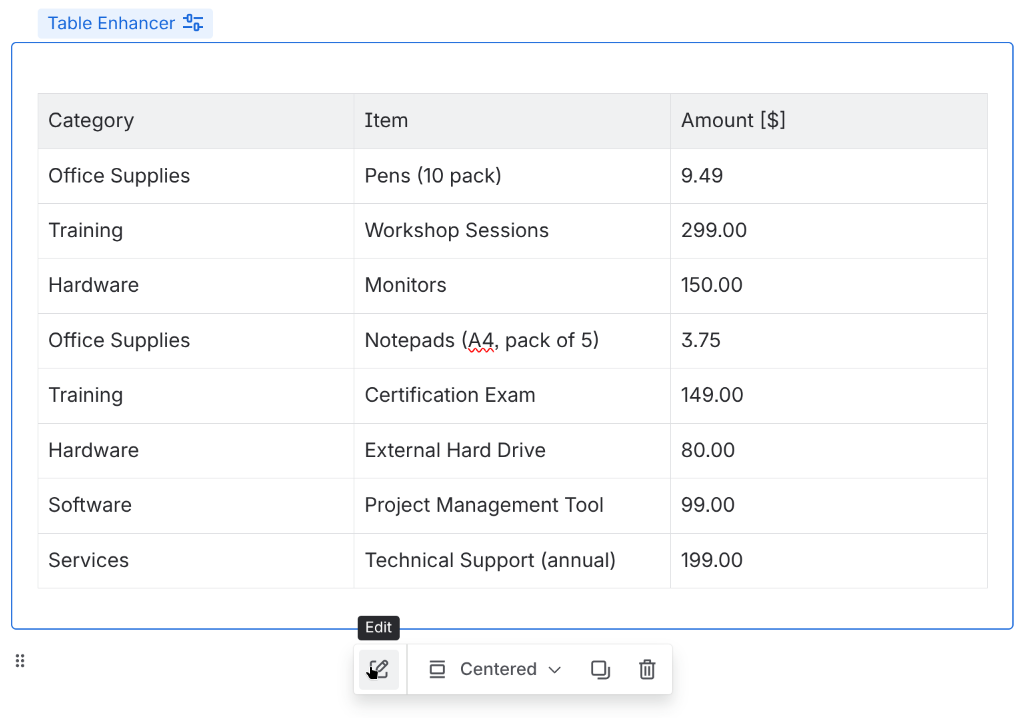Viewport: 1026px width, 718px height.
Task: Select the Certification Exam cell
Action: (450, 396)
